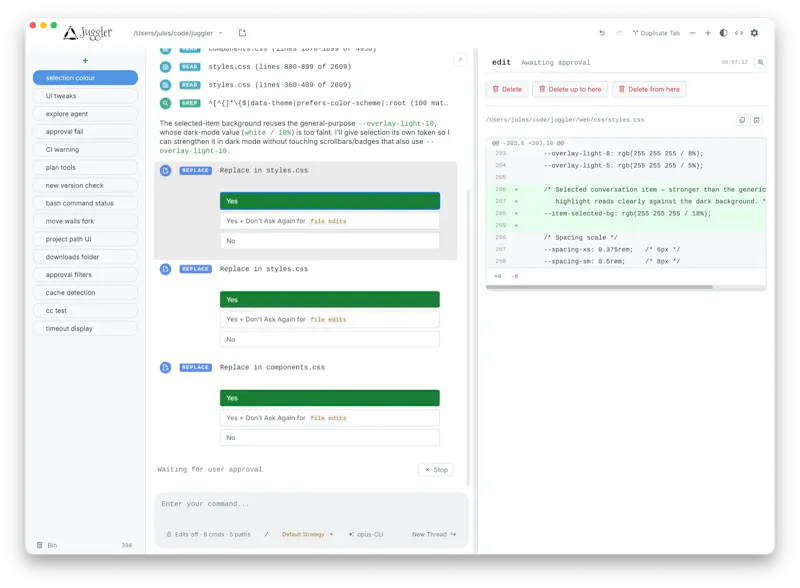Open the 'cache detection' conversation
800x588 pixels.
click(x=85, y=292)
